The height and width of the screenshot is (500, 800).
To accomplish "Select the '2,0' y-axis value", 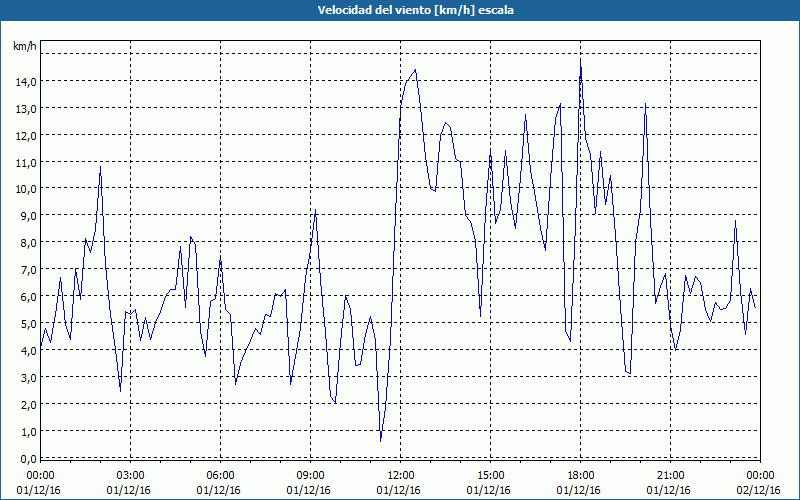I will click(28, 405).
